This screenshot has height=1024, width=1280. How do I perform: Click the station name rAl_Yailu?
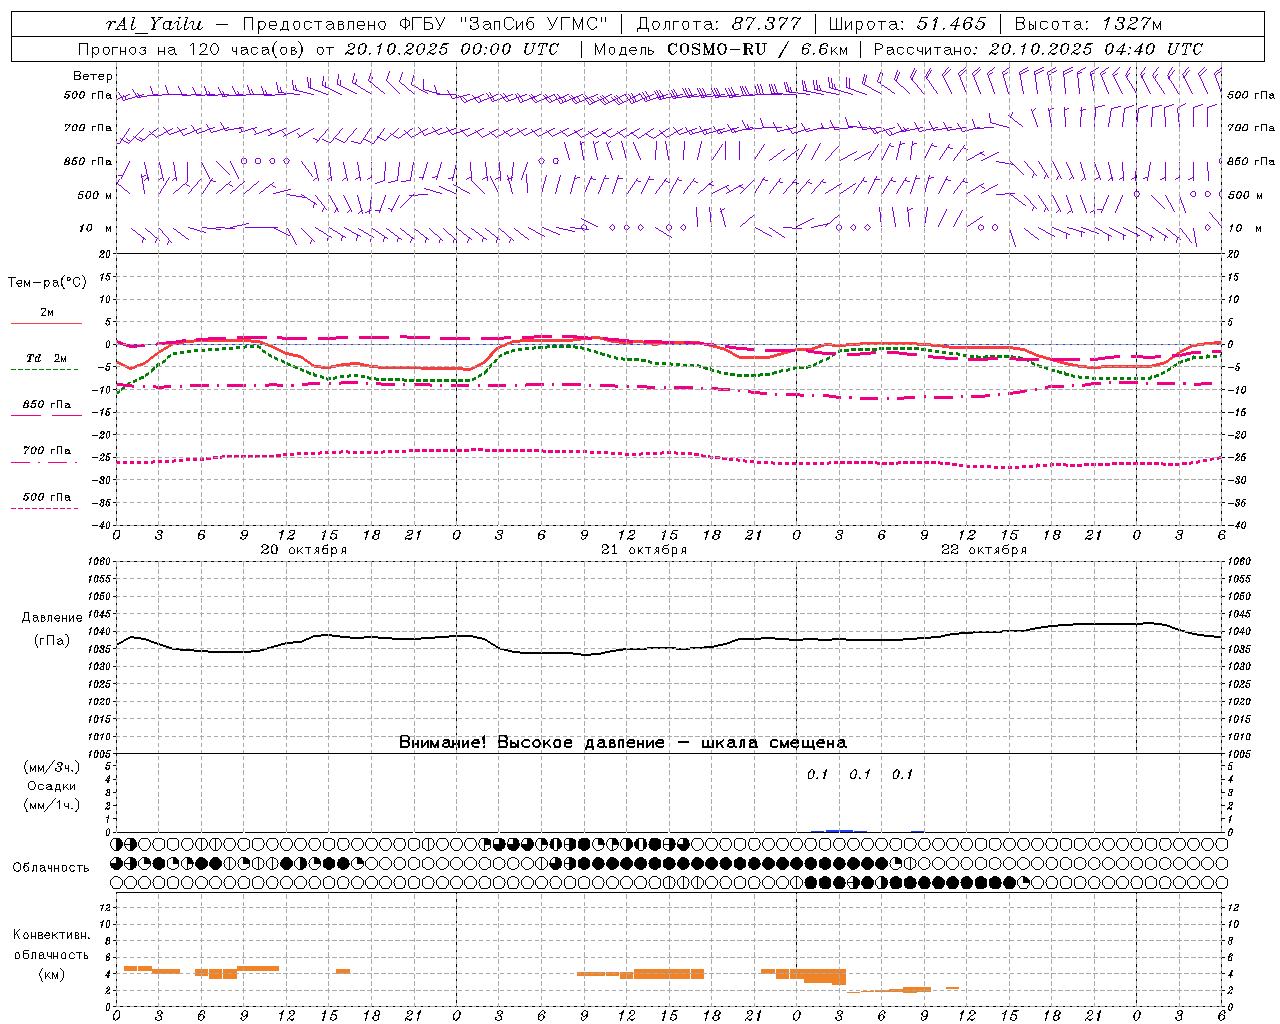click(x=154, y=24)
